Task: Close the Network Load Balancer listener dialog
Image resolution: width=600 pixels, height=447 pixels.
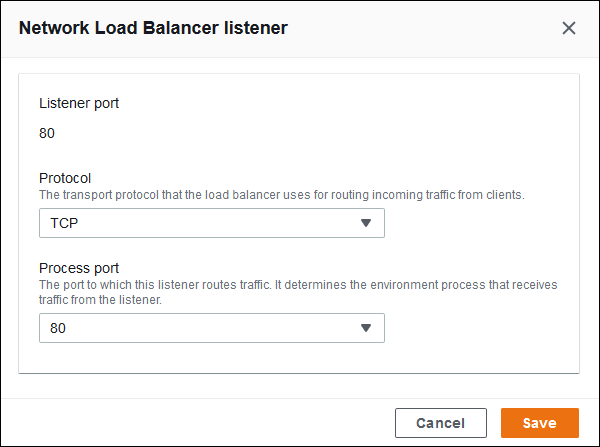Action: 569,28
